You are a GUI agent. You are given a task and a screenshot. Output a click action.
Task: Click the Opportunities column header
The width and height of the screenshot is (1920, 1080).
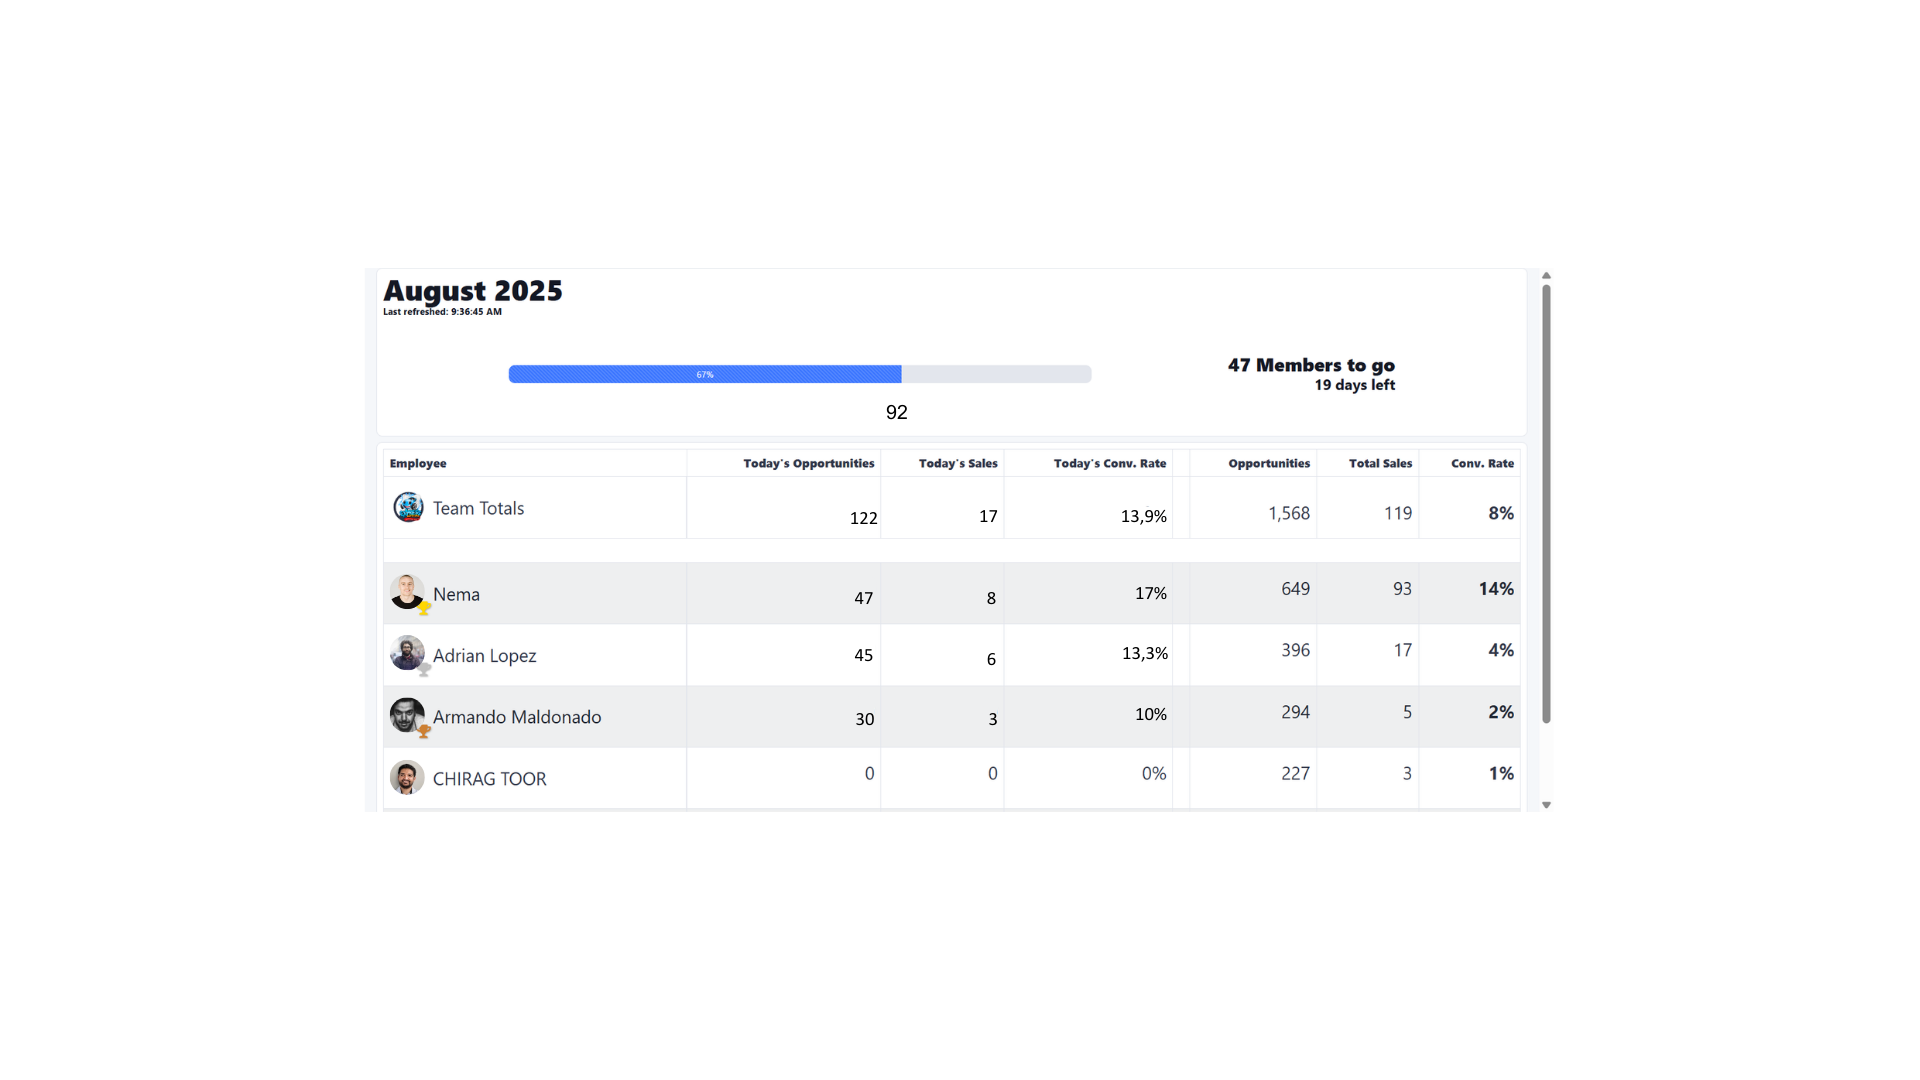pos(1268,463)
